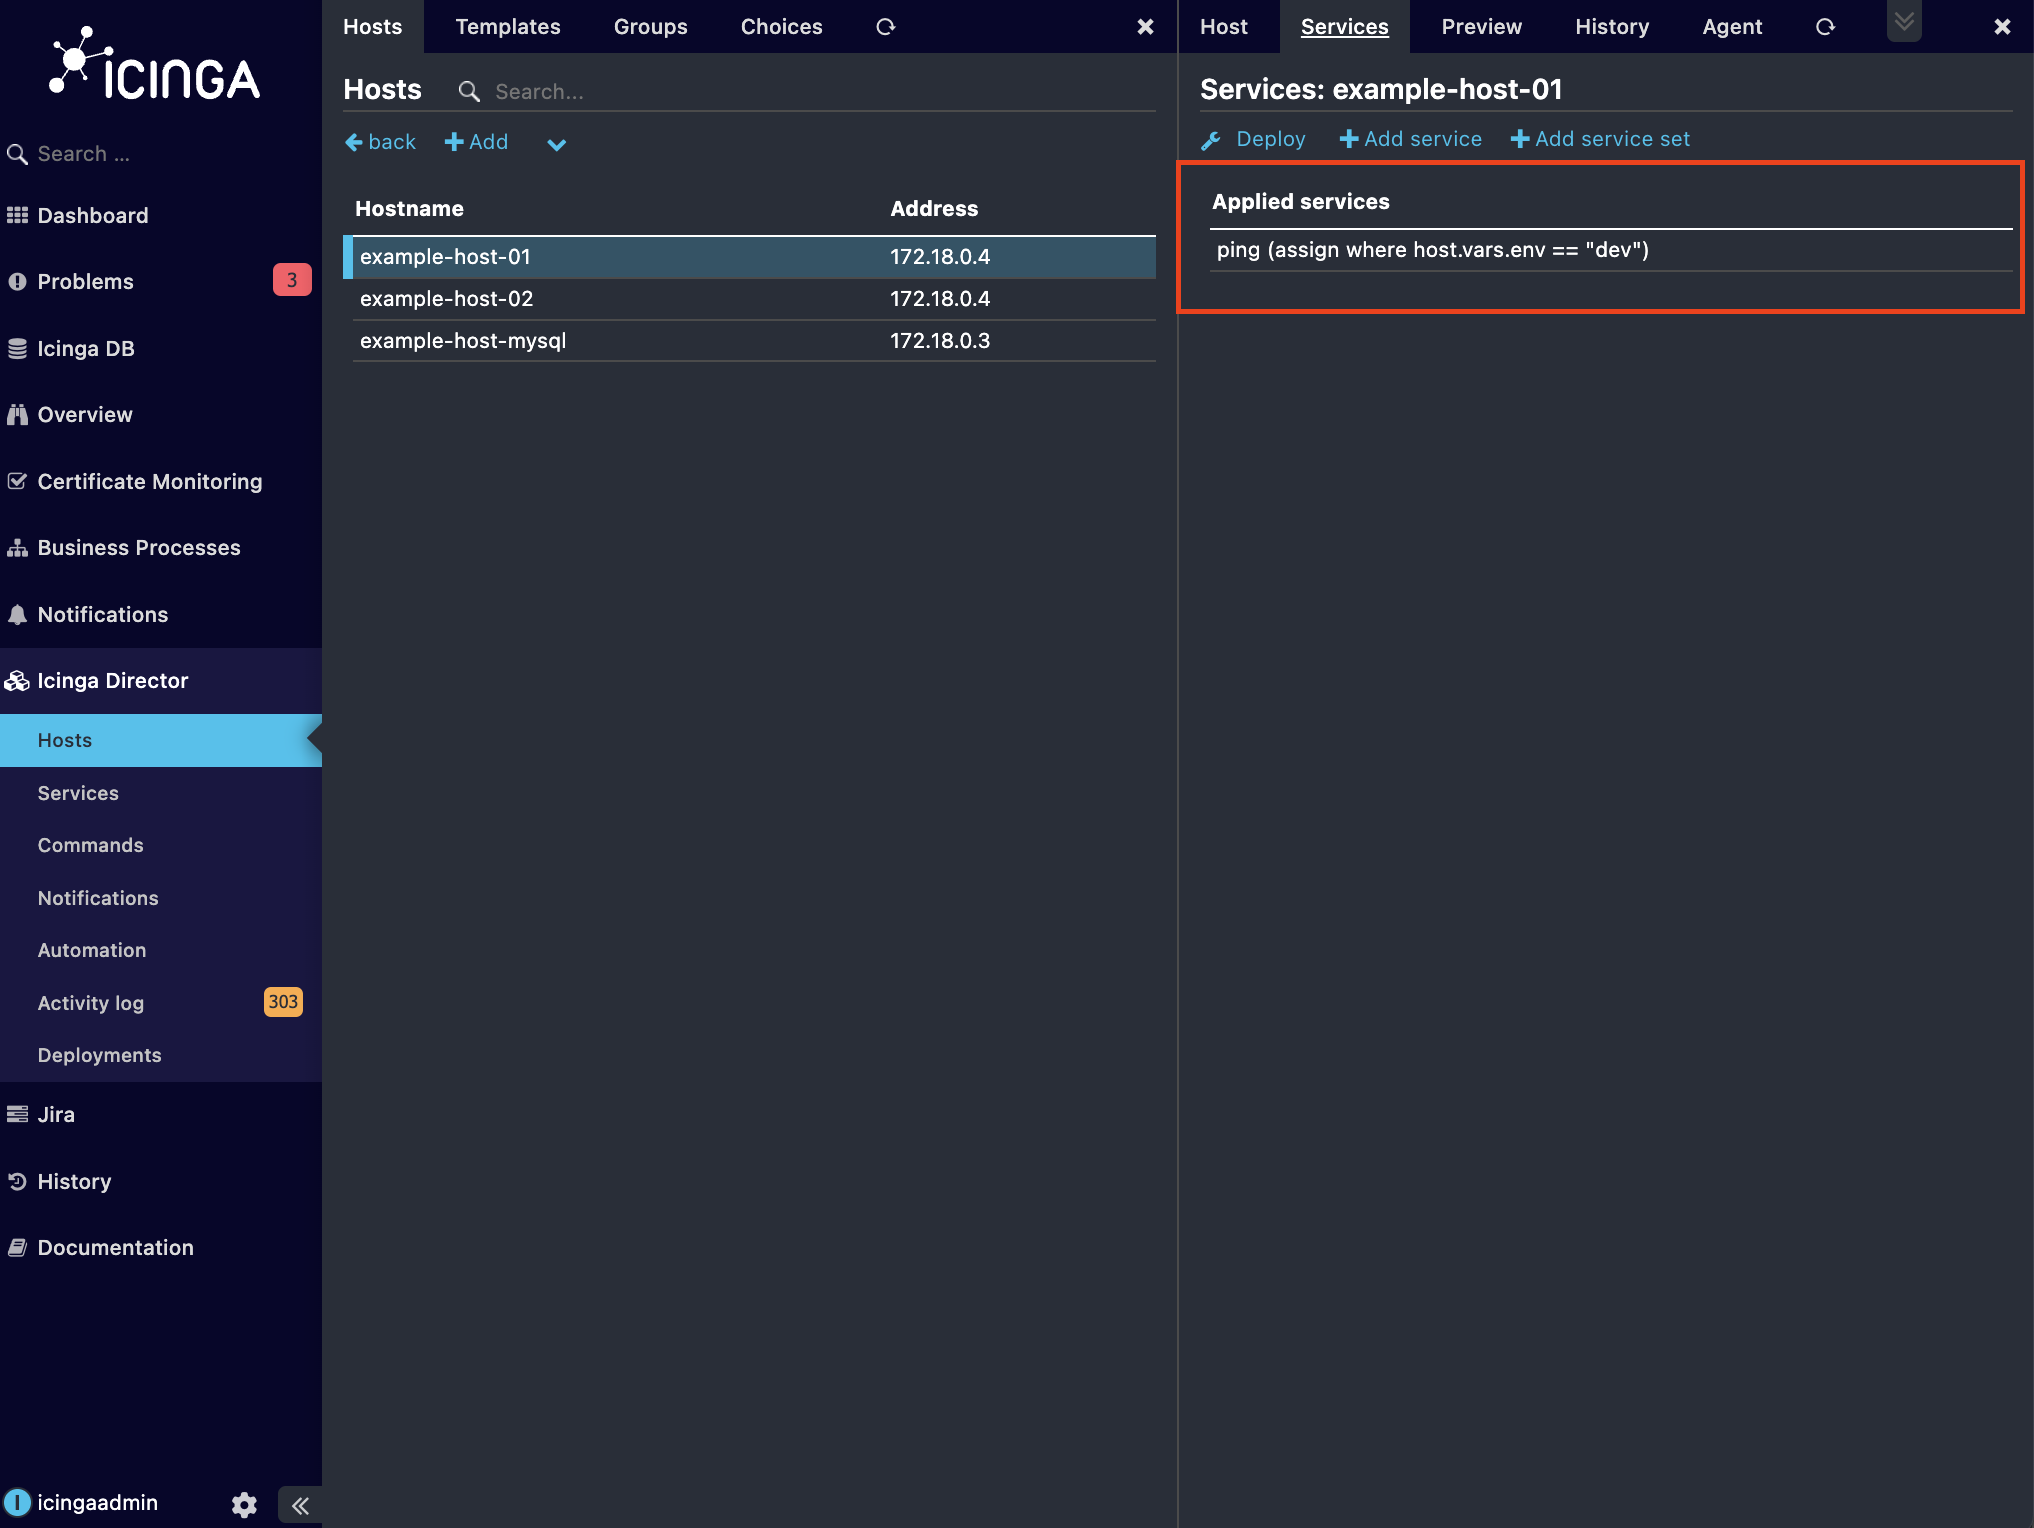Click the Problems warning icon
The height and width of the screenshot is (1528, 2034).
[17, 282]
